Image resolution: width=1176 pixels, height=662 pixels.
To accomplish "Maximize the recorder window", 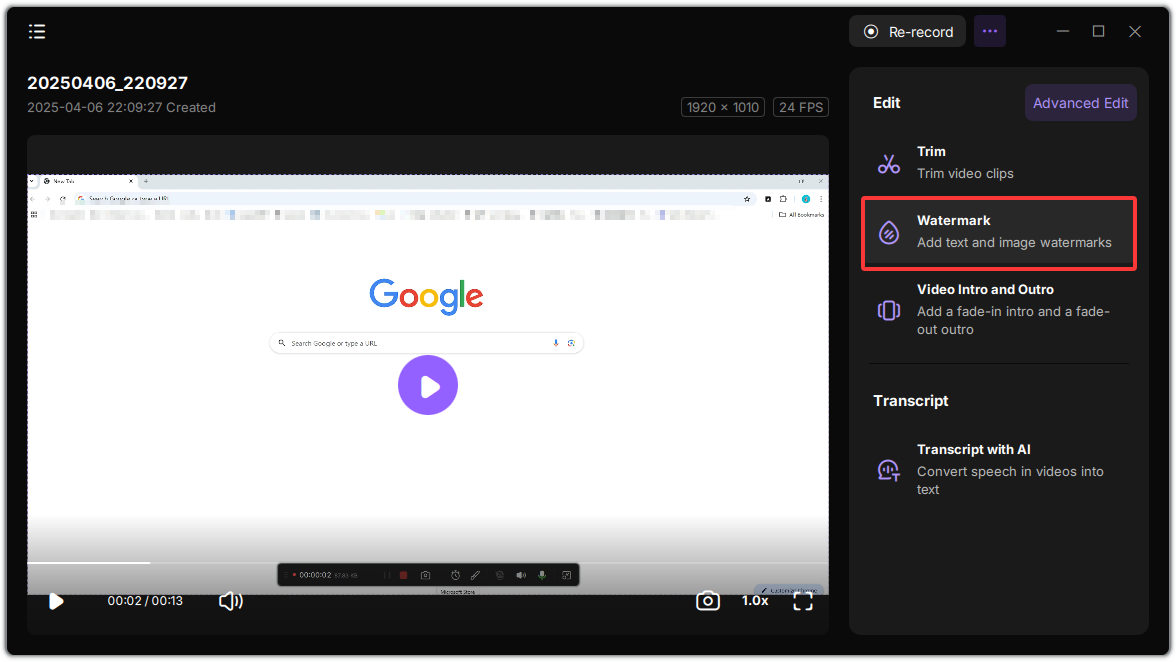I will [1099, 31].
